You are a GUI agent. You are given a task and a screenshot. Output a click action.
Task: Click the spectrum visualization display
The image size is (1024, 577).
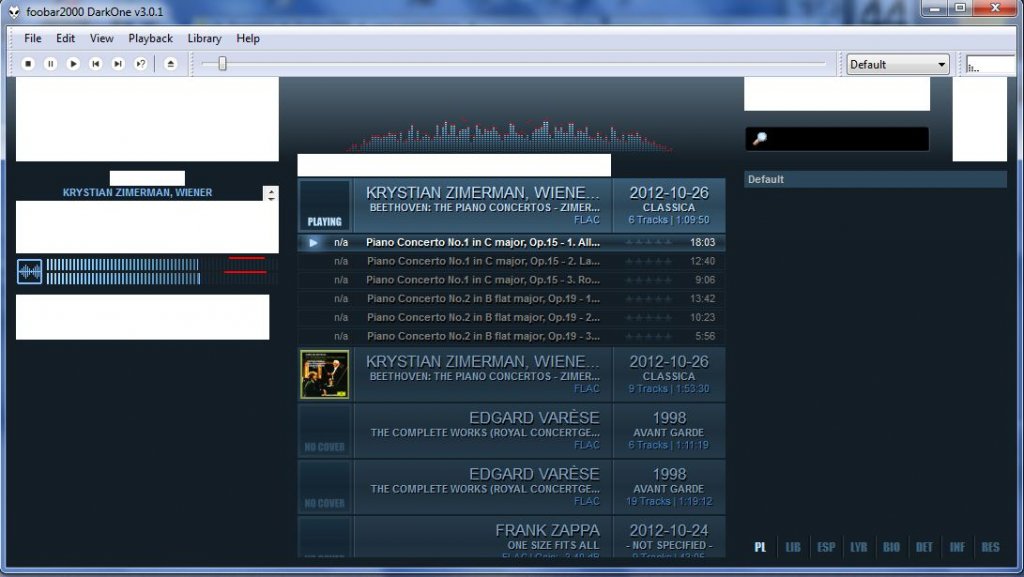(509, 135)
